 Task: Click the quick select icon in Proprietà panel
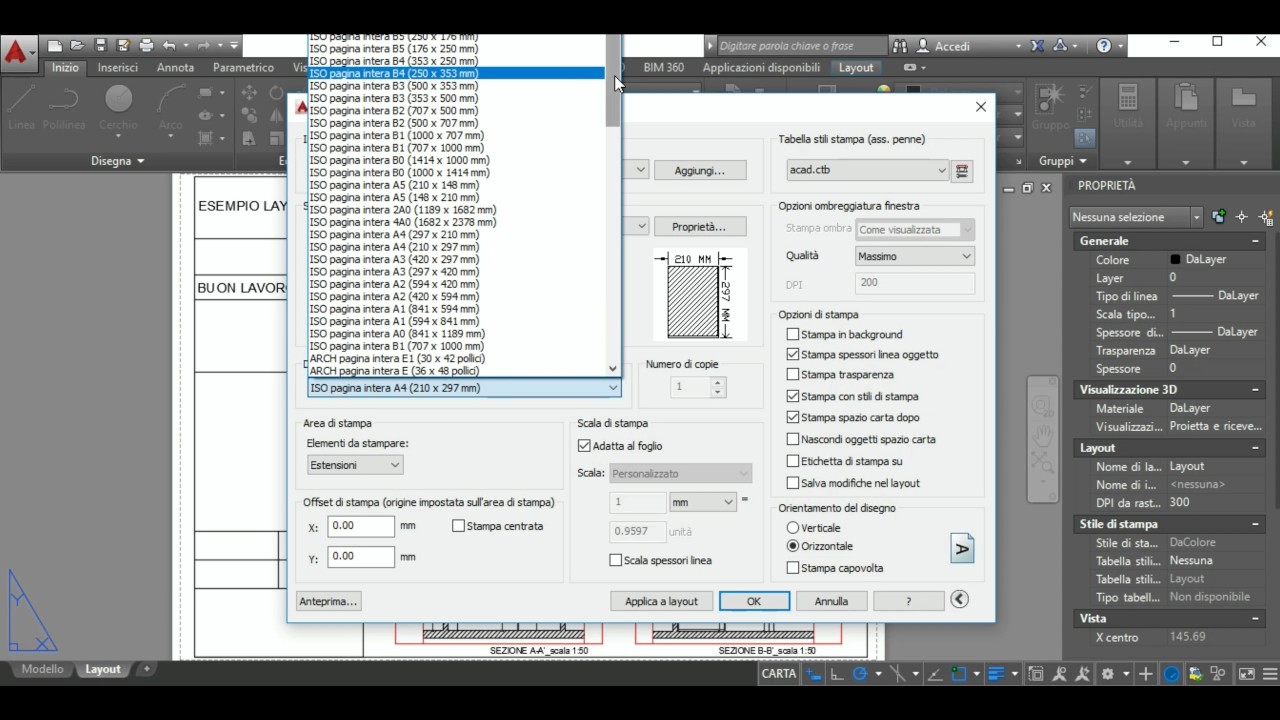[x=1266, y=217]
